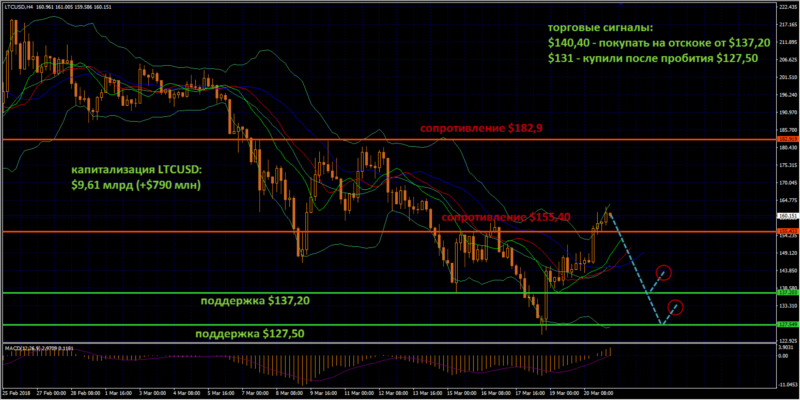Click the 133.310 price axis value
This screenshot has width=800, height=400.
tap(786, 306)
